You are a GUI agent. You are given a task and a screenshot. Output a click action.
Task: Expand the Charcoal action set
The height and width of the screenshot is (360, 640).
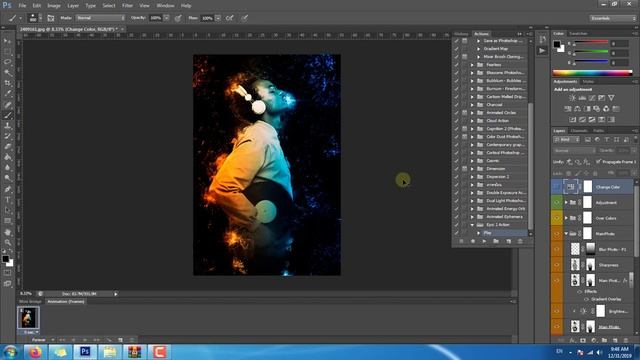[472, 104]
